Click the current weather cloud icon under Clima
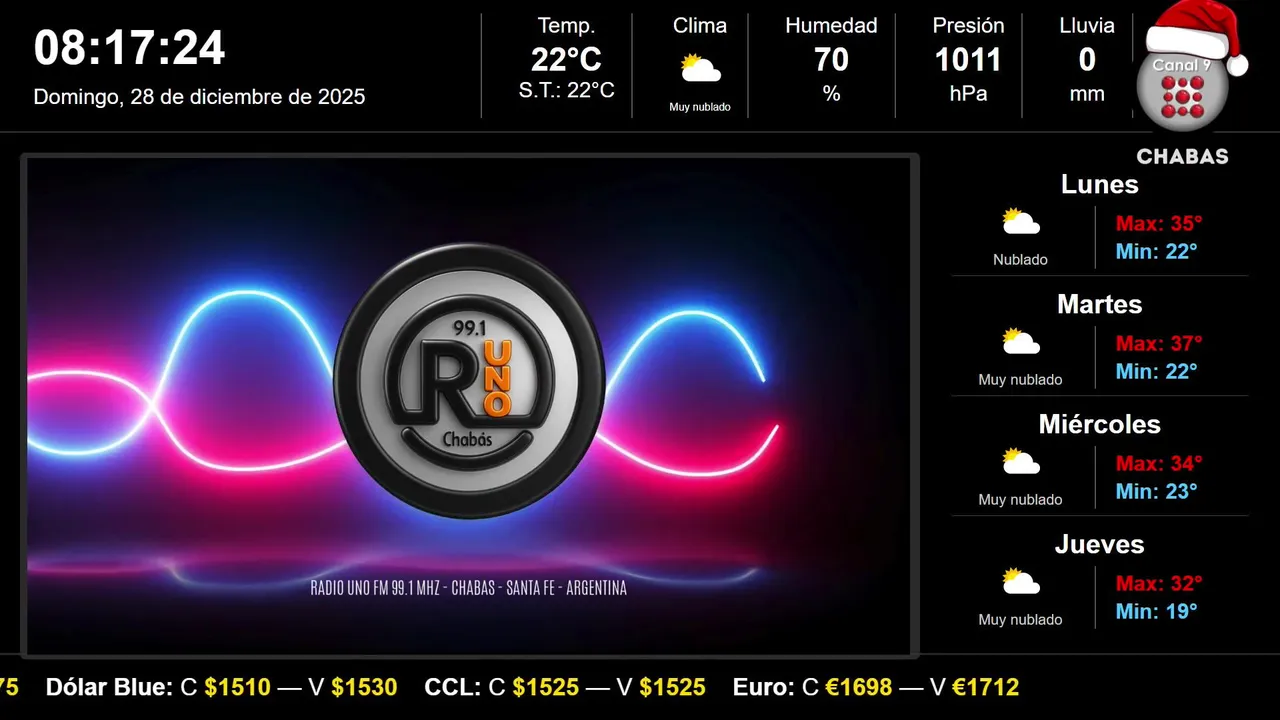1280x720 pixels. (x=700, y=69)
